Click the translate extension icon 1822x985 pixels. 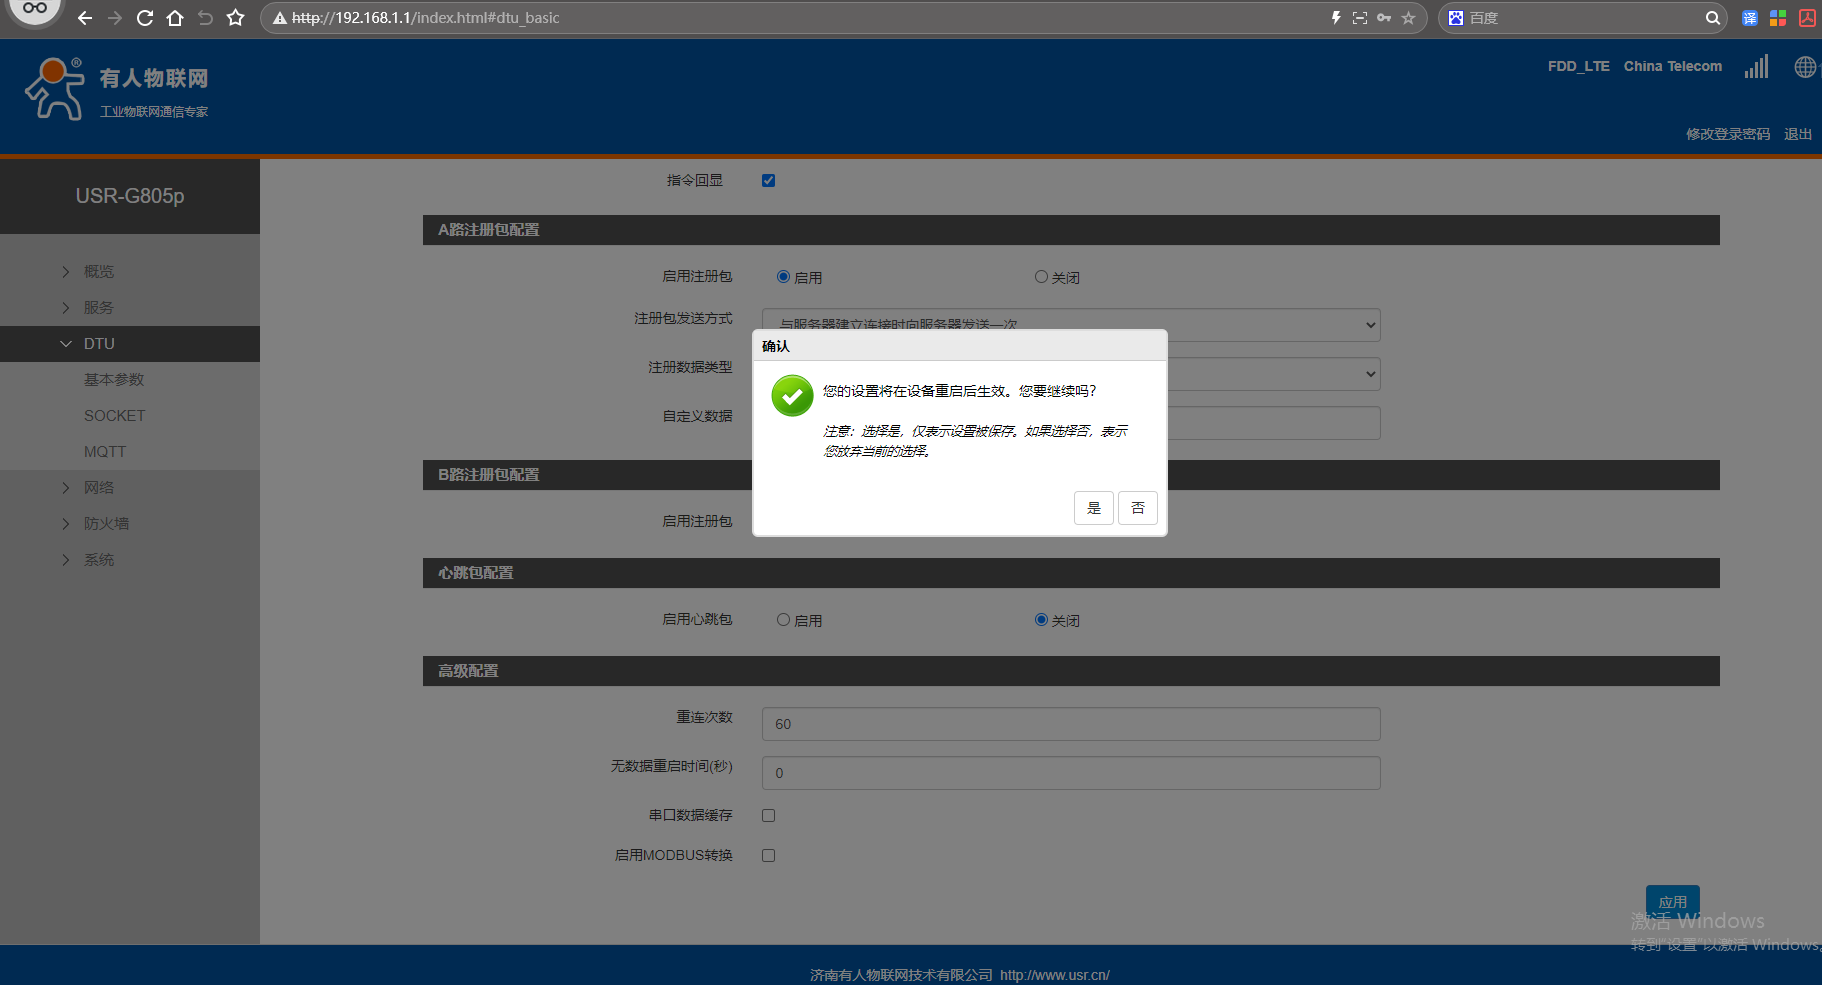(x=1749, y=18)
